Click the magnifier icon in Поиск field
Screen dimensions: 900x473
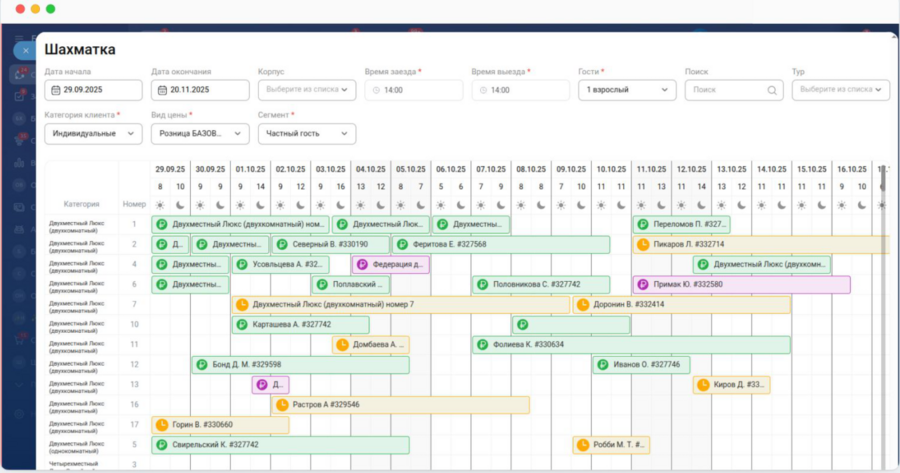[x=772, y=90]
